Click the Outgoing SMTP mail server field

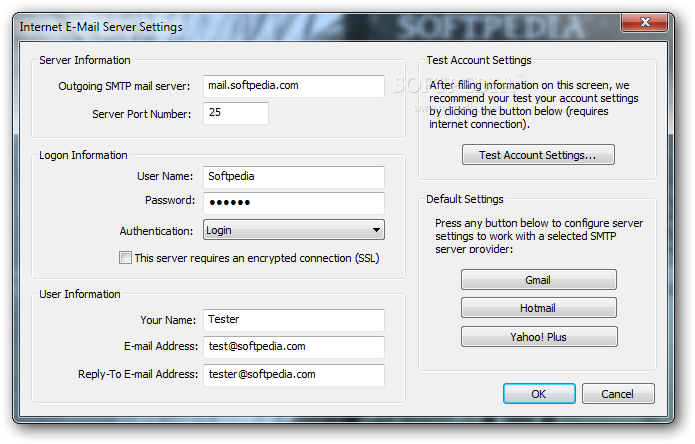coord(293,86)
